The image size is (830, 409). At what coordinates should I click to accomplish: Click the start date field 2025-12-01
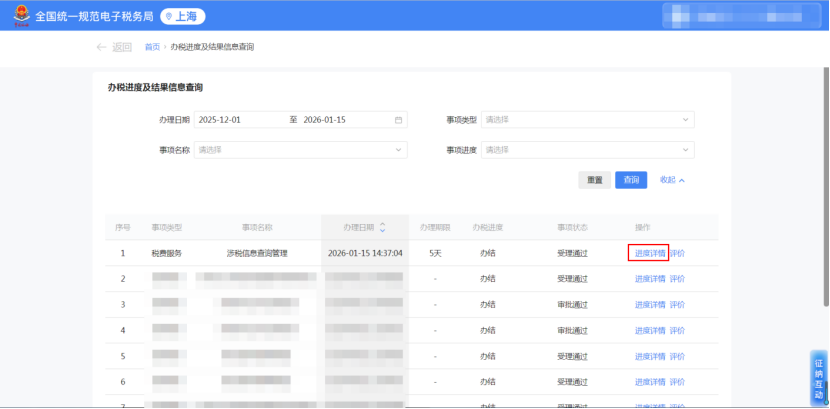pyautogui.click(x=240, y=120)
